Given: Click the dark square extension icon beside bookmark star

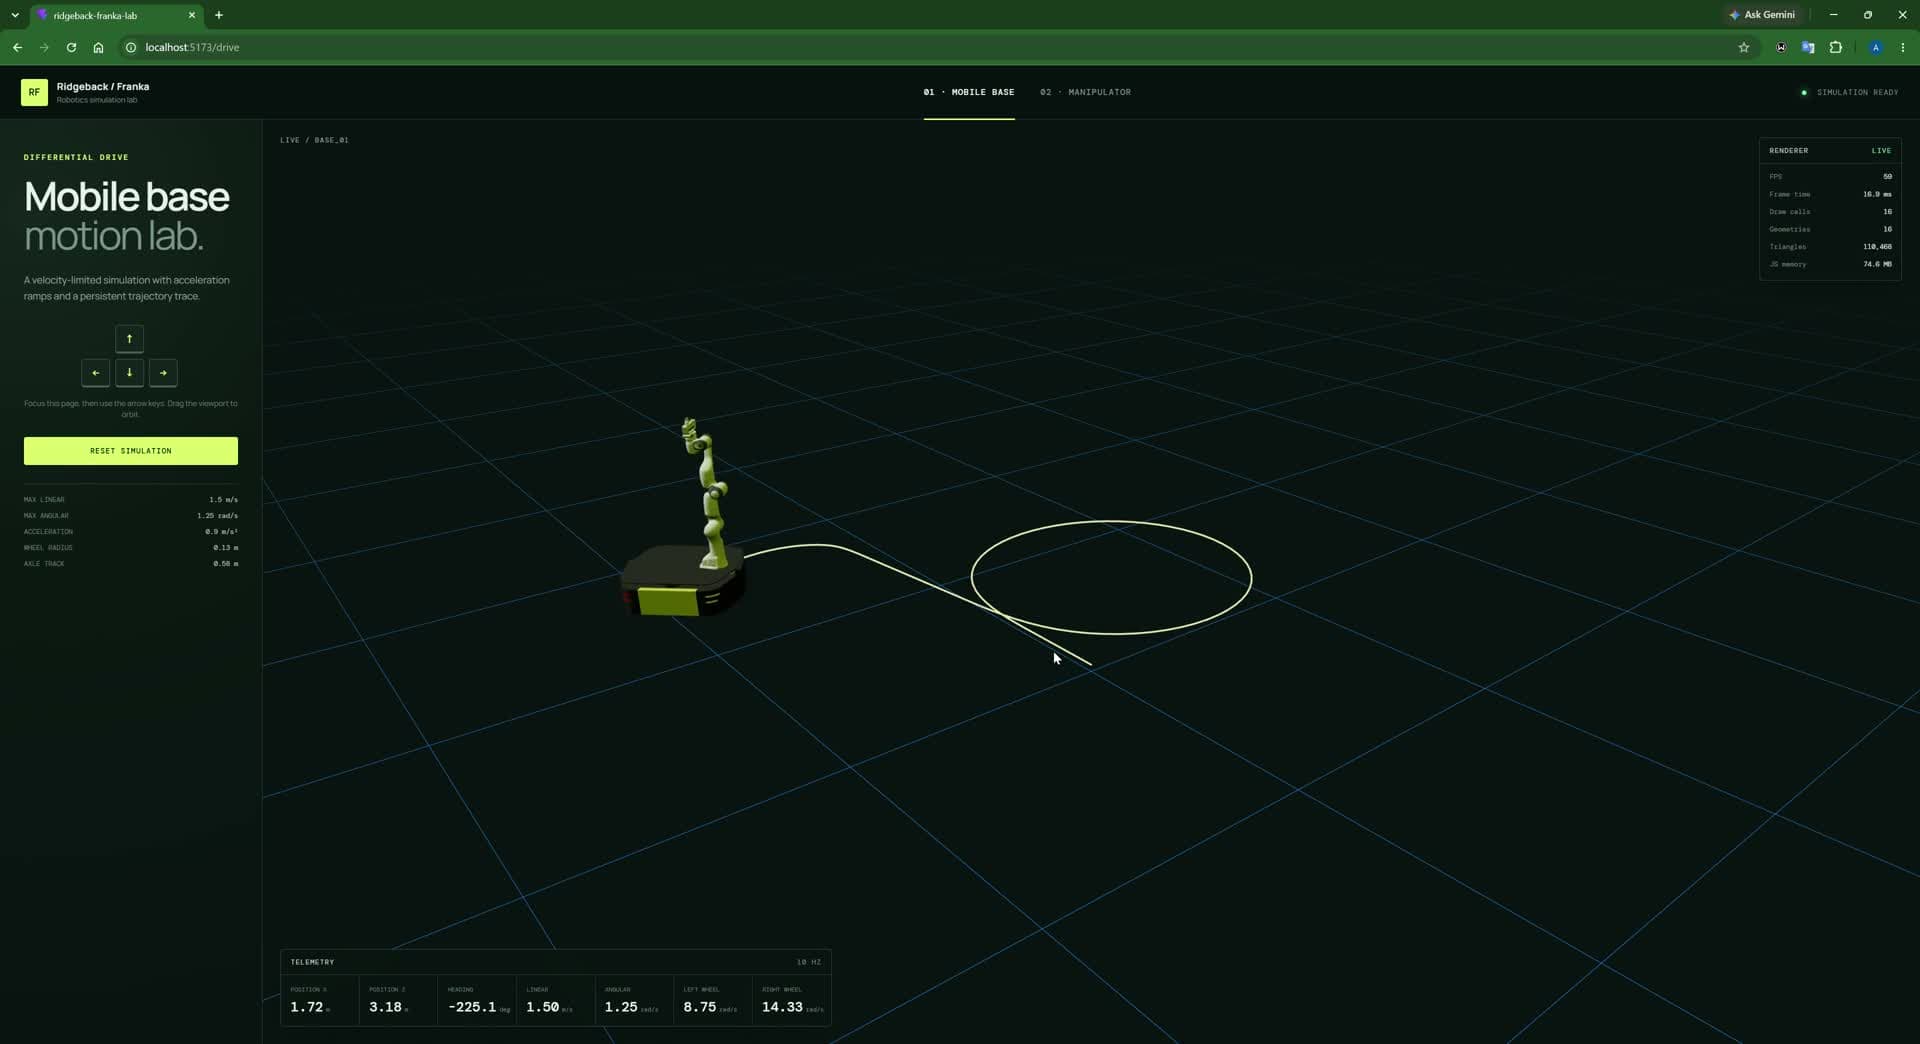Looking at the screenshot, I should (1781, 47).
